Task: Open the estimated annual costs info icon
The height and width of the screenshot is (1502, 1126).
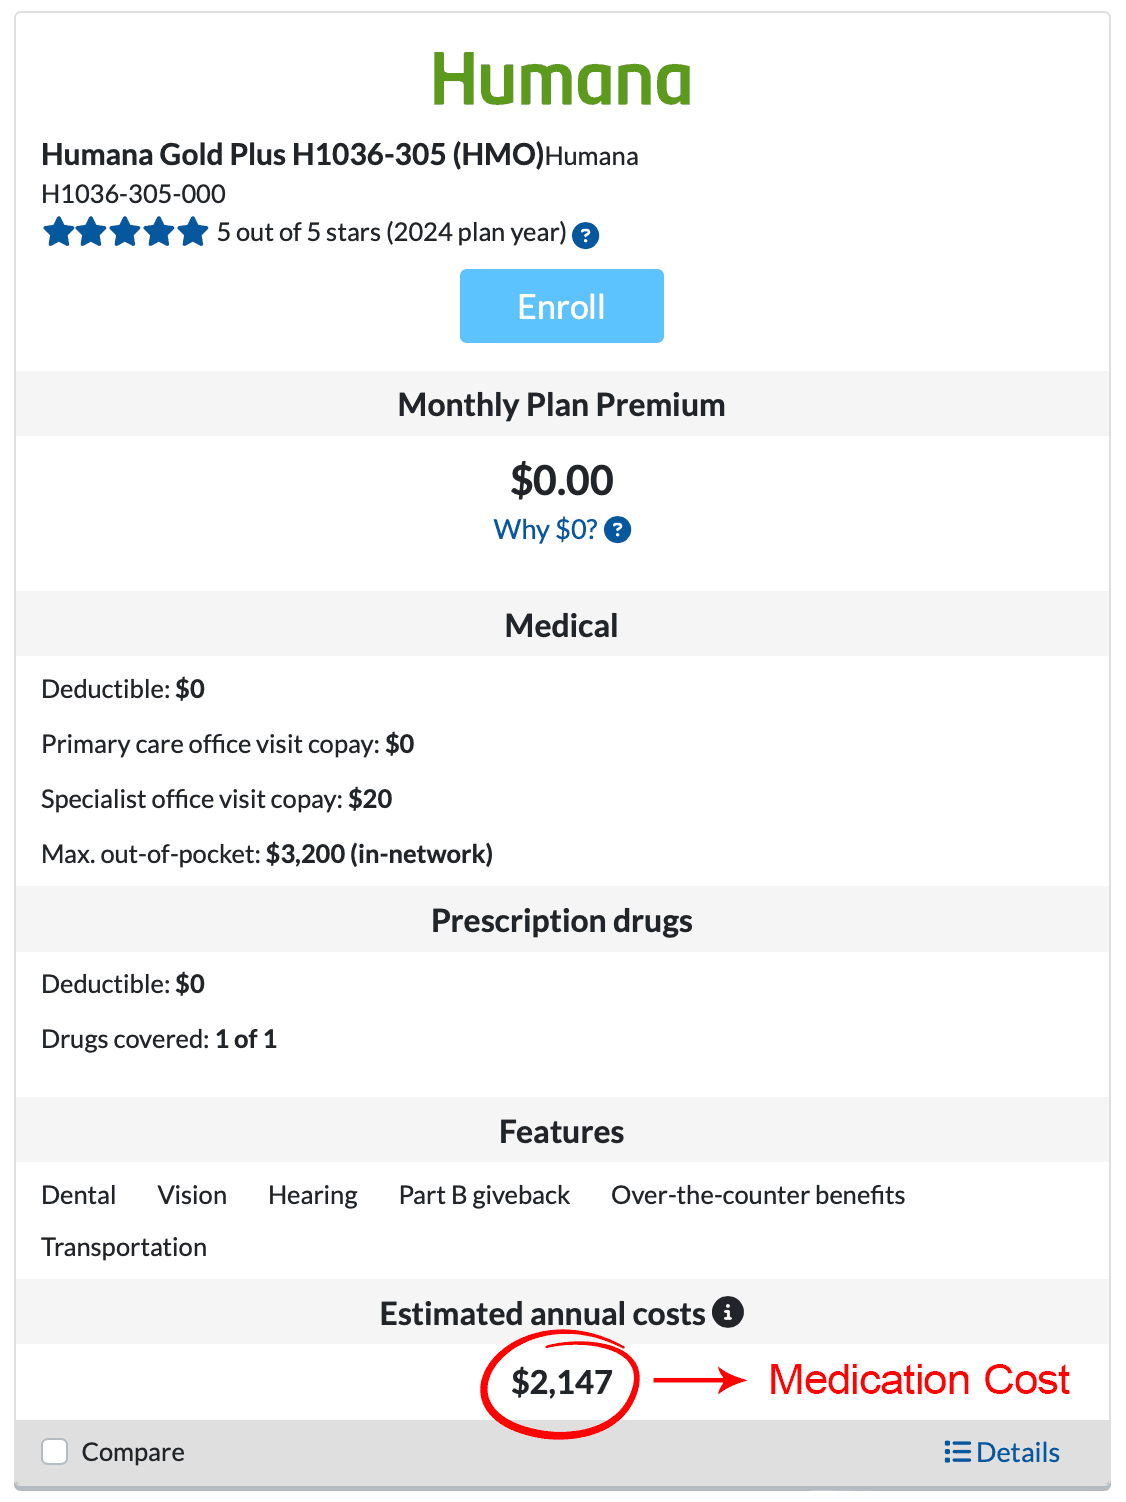Action: [728, 1312]
